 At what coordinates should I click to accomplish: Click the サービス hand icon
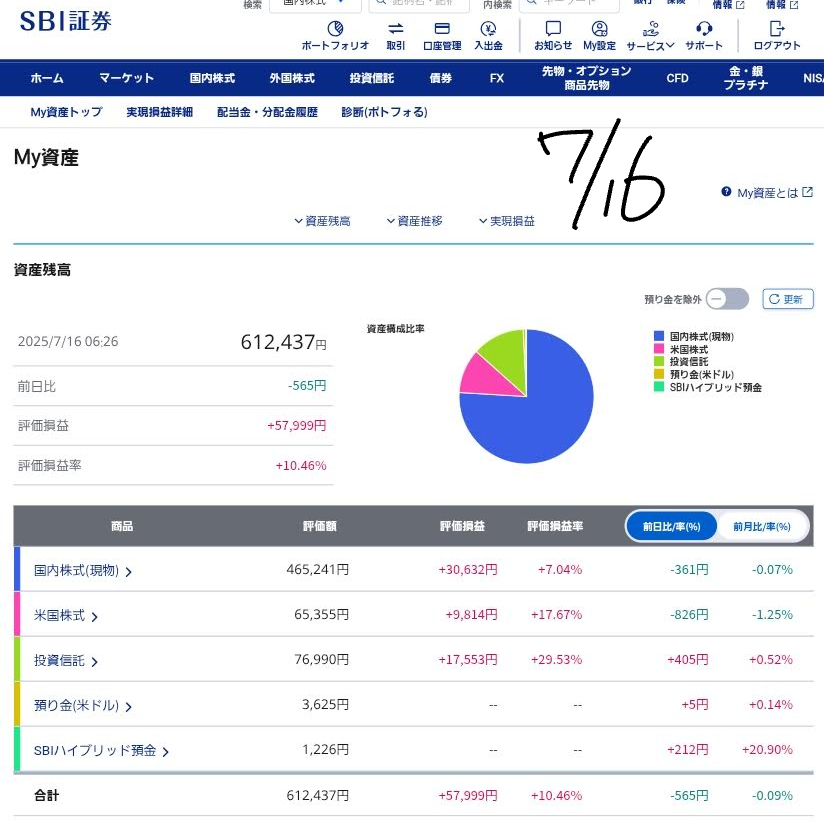click(651, 28)
